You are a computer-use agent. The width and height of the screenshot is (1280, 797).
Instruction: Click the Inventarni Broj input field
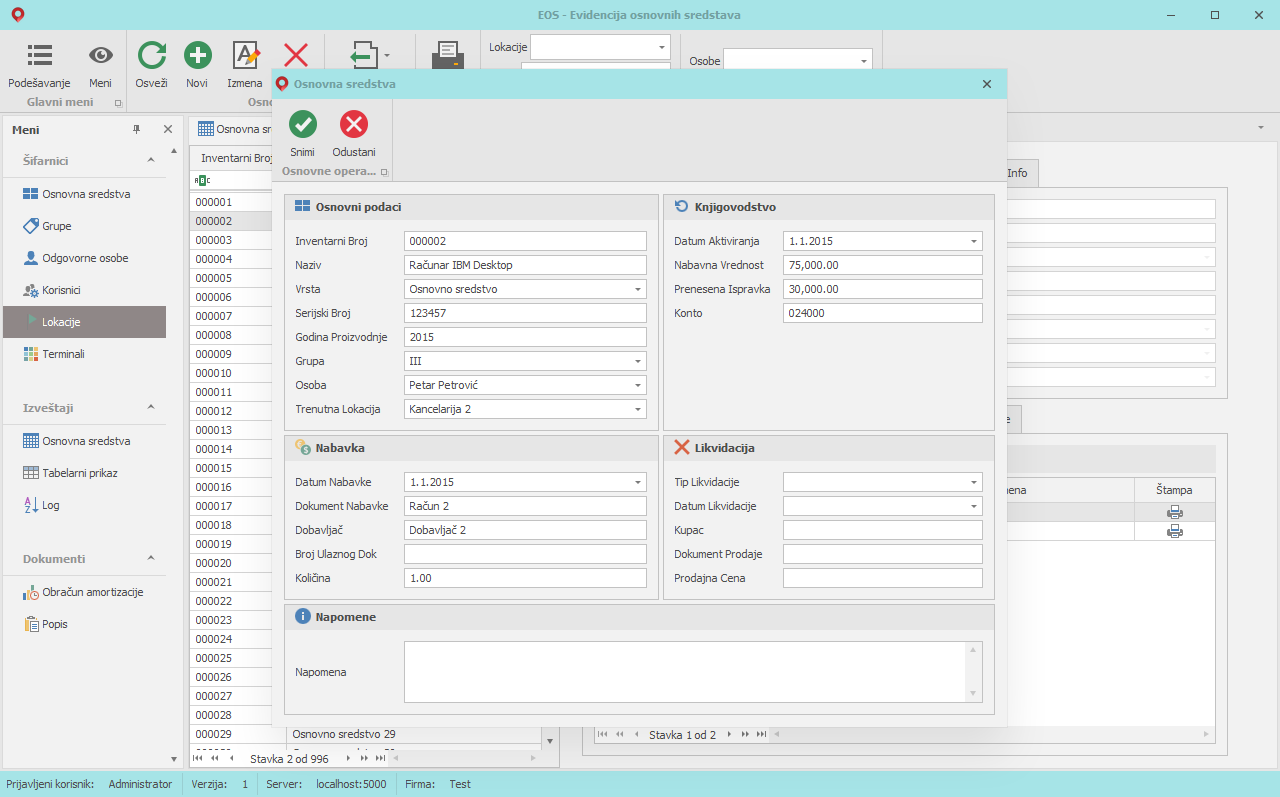pyautogui.click(x=525, y=241)
